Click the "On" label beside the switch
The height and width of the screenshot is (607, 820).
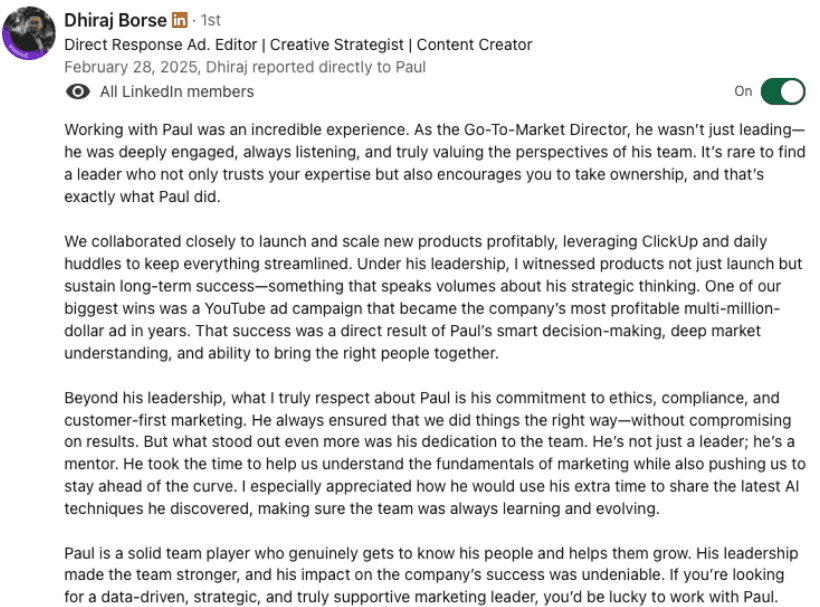tap(743, 91)
